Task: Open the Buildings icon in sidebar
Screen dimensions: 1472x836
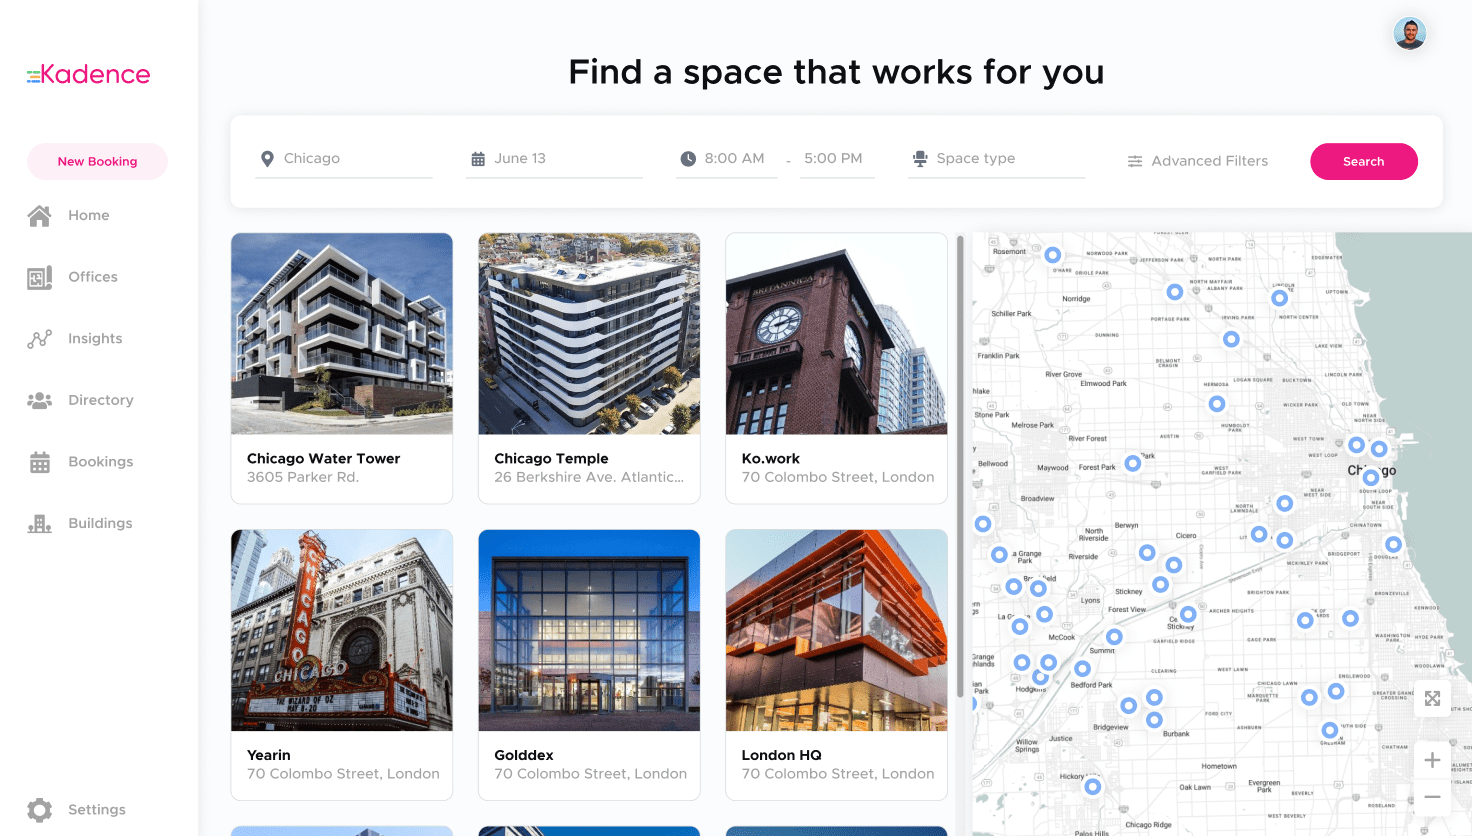Action: (40, 524)
